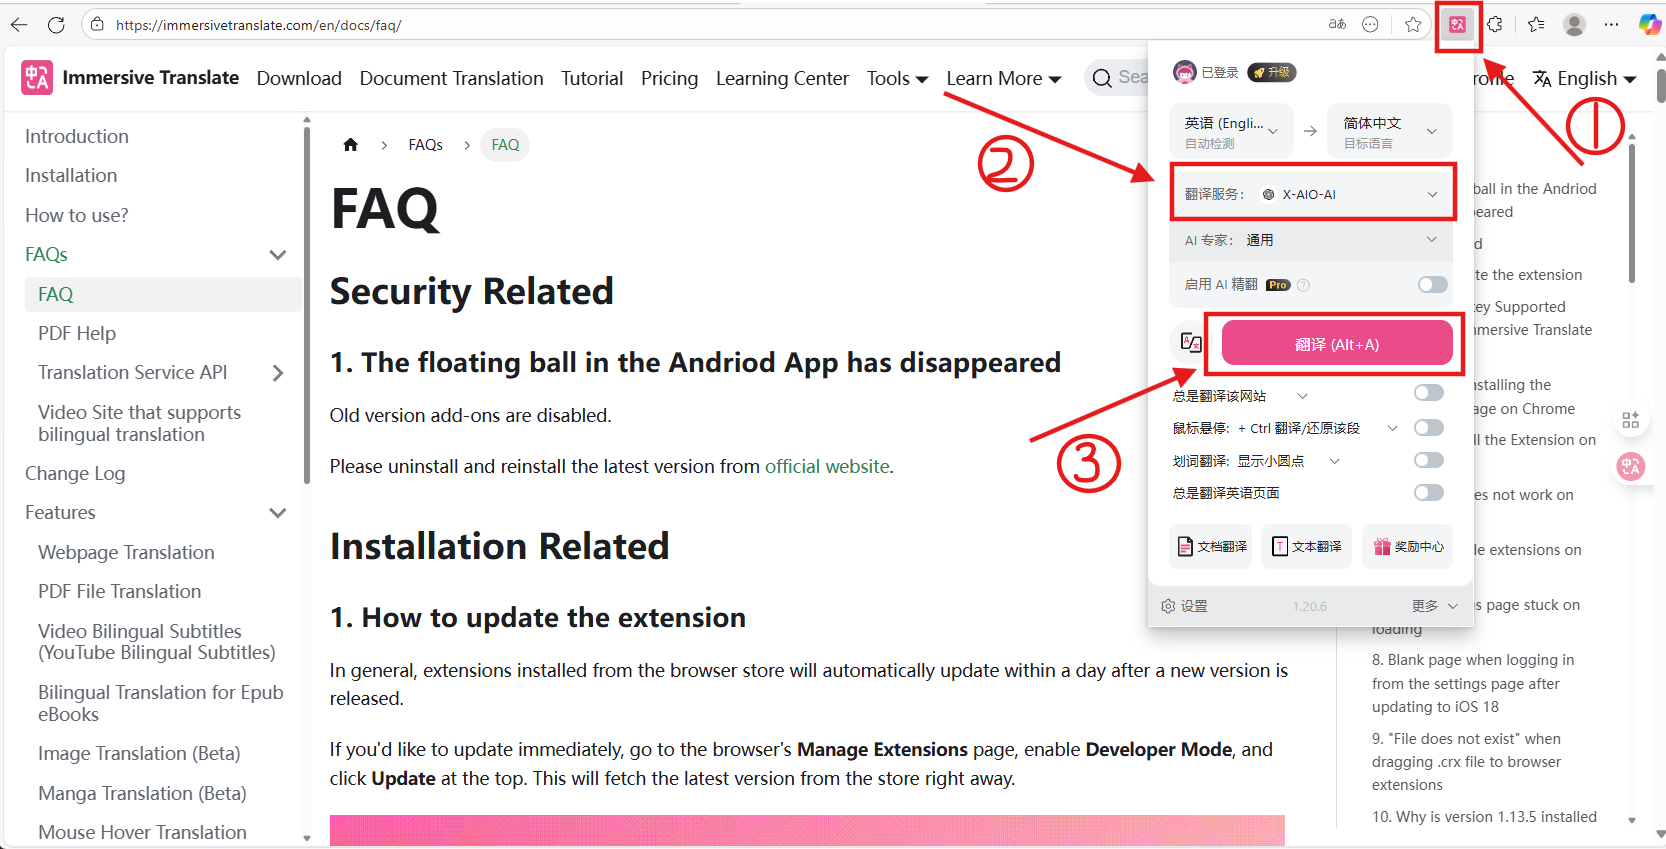The width and height of the screenshot is (1666, 849).
Task: Open AI 专家 通用 dropdown
Action: (1311, 240)
